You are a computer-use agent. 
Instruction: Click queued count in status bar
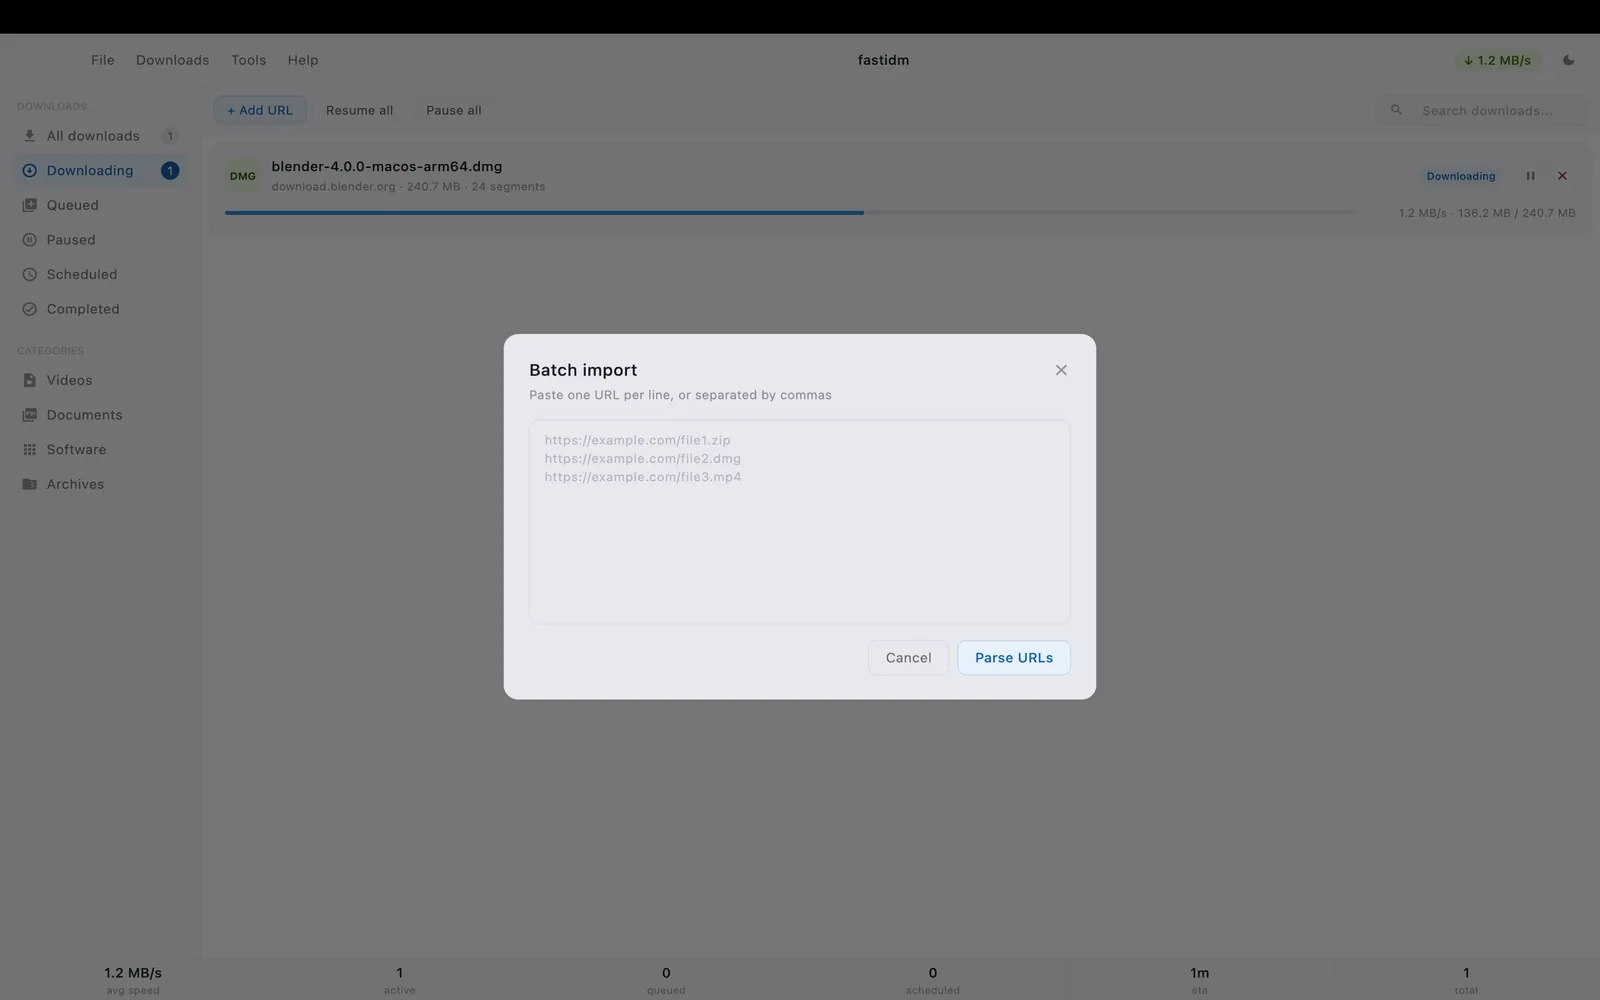click(x=666, y=979)
